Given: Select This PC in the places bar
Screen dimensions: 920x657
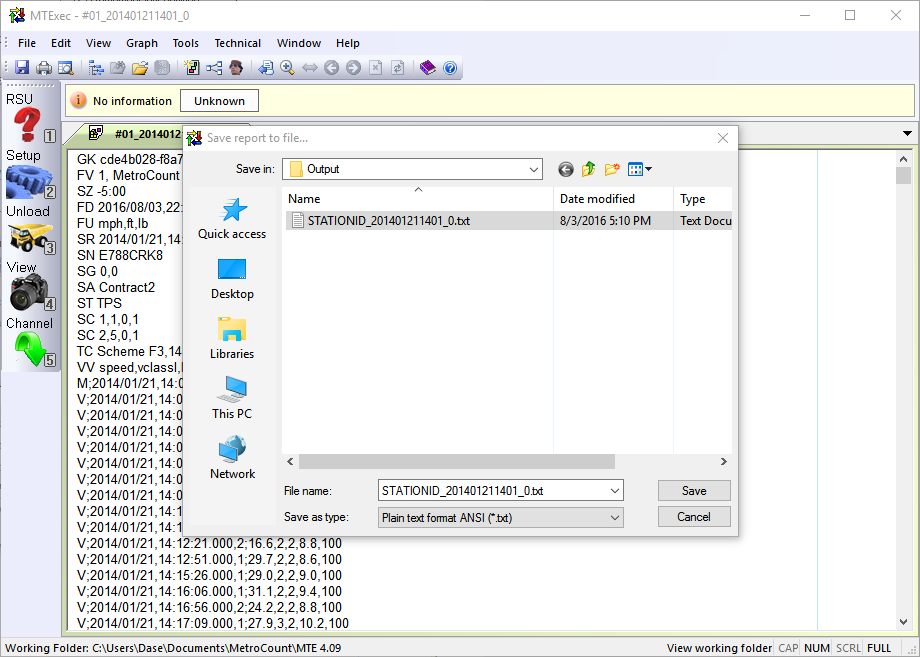Looking at the screenshot, I should click(x=232, y=398).
